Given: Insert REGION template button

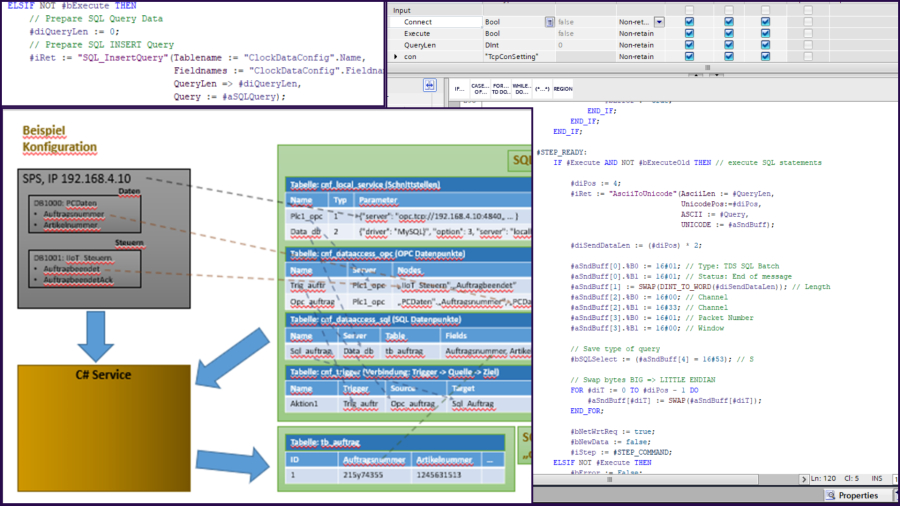Looking at the screenshot, I should coord(563,88).
